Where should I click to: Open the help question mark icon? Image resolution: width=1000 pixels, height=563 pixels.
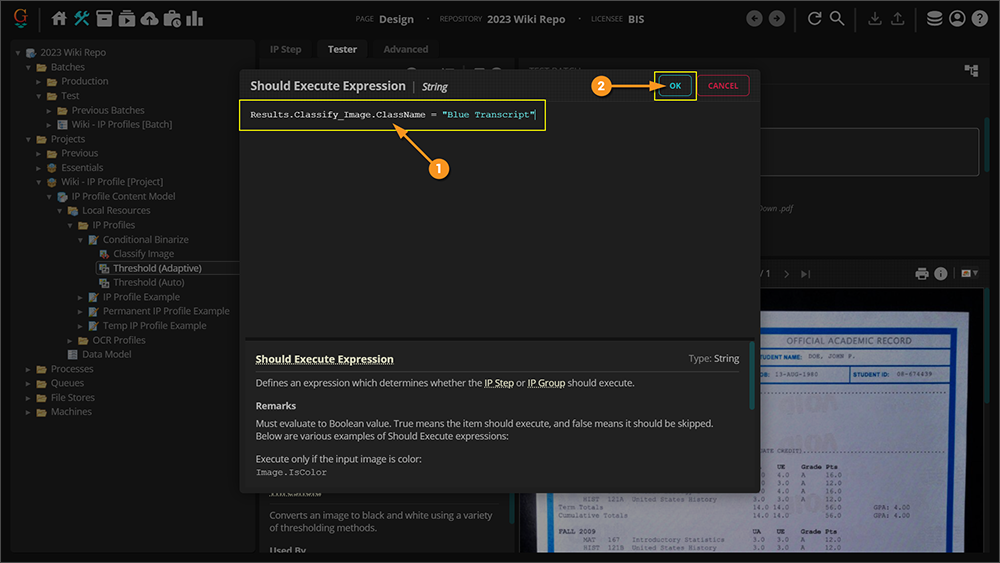click(980, 18)
